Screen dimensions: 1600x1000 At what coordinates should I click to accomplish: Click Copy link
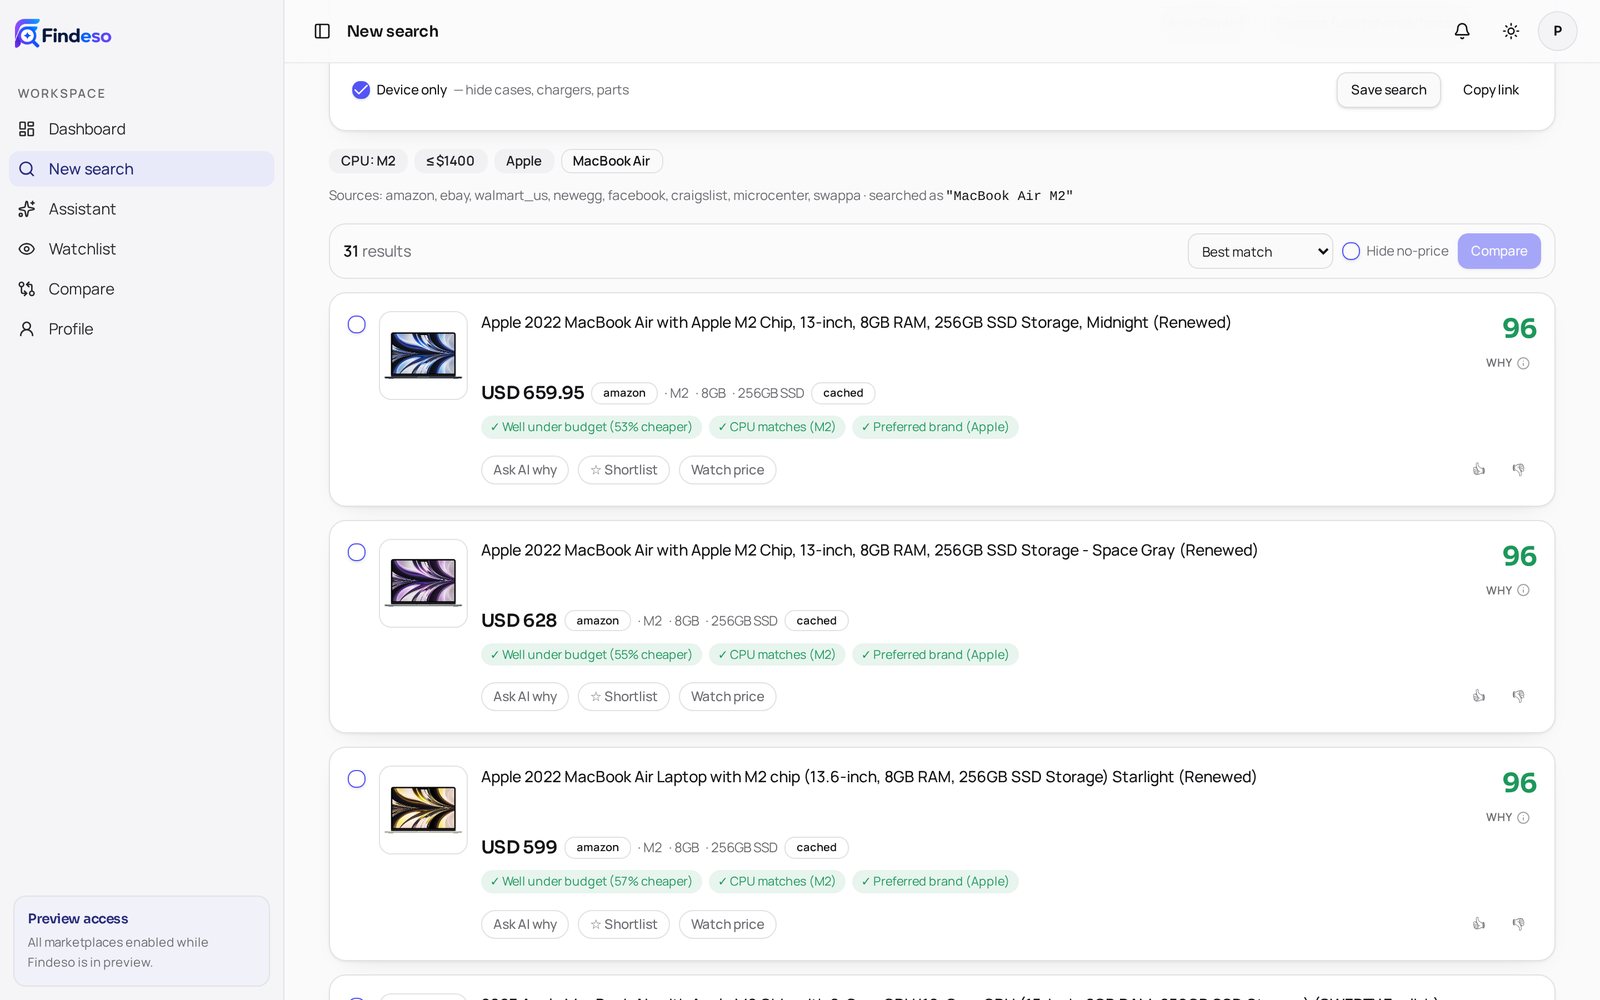1490,90
